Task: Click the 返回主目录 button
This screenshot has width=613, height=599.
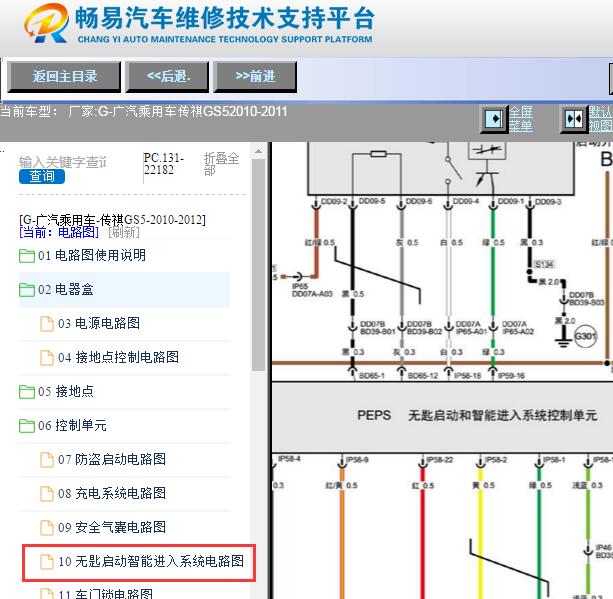Action: [x=64, y=77]
